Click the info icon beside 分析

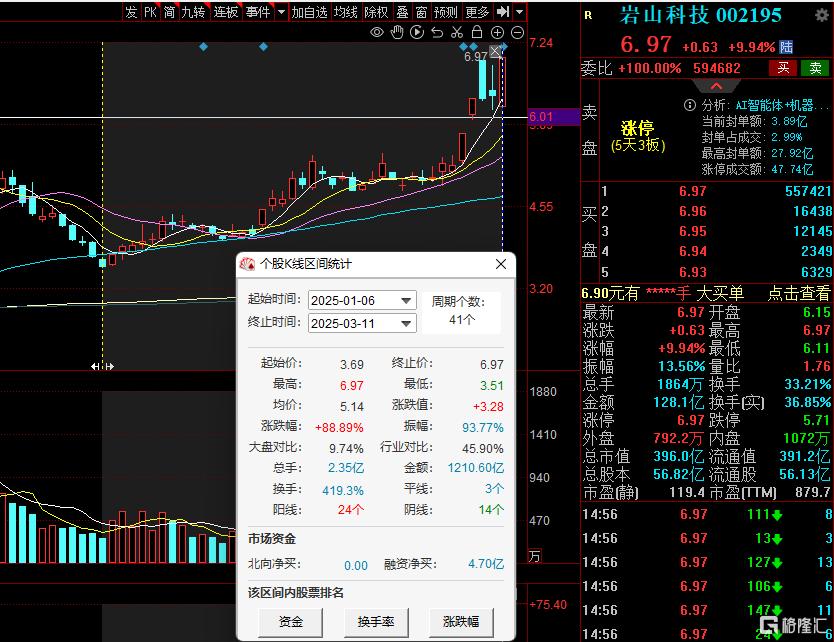pyautogui.click(x=689, y=105)
